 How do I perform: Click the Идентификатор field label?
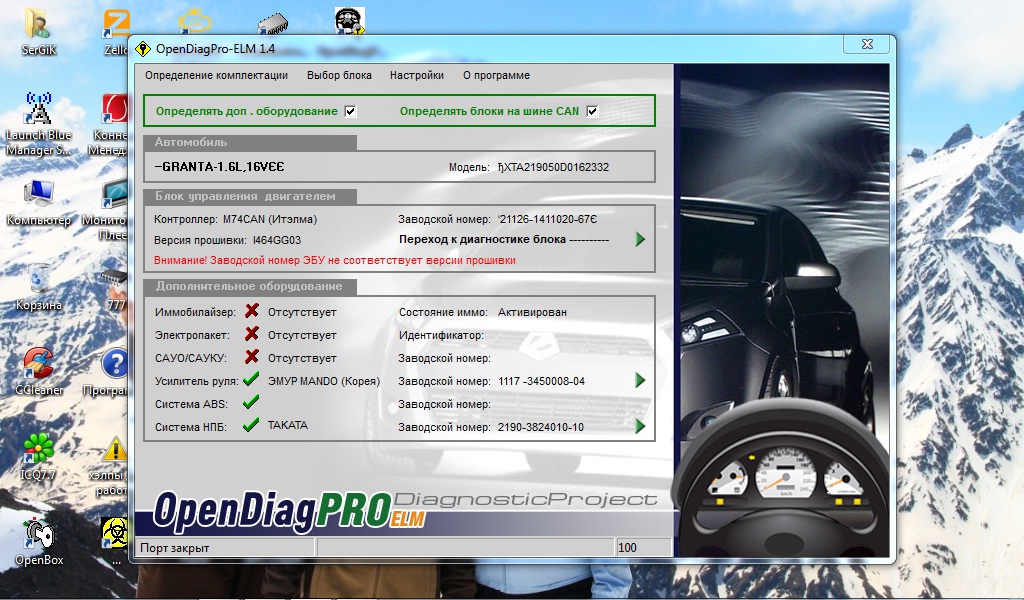pos(441,335)
